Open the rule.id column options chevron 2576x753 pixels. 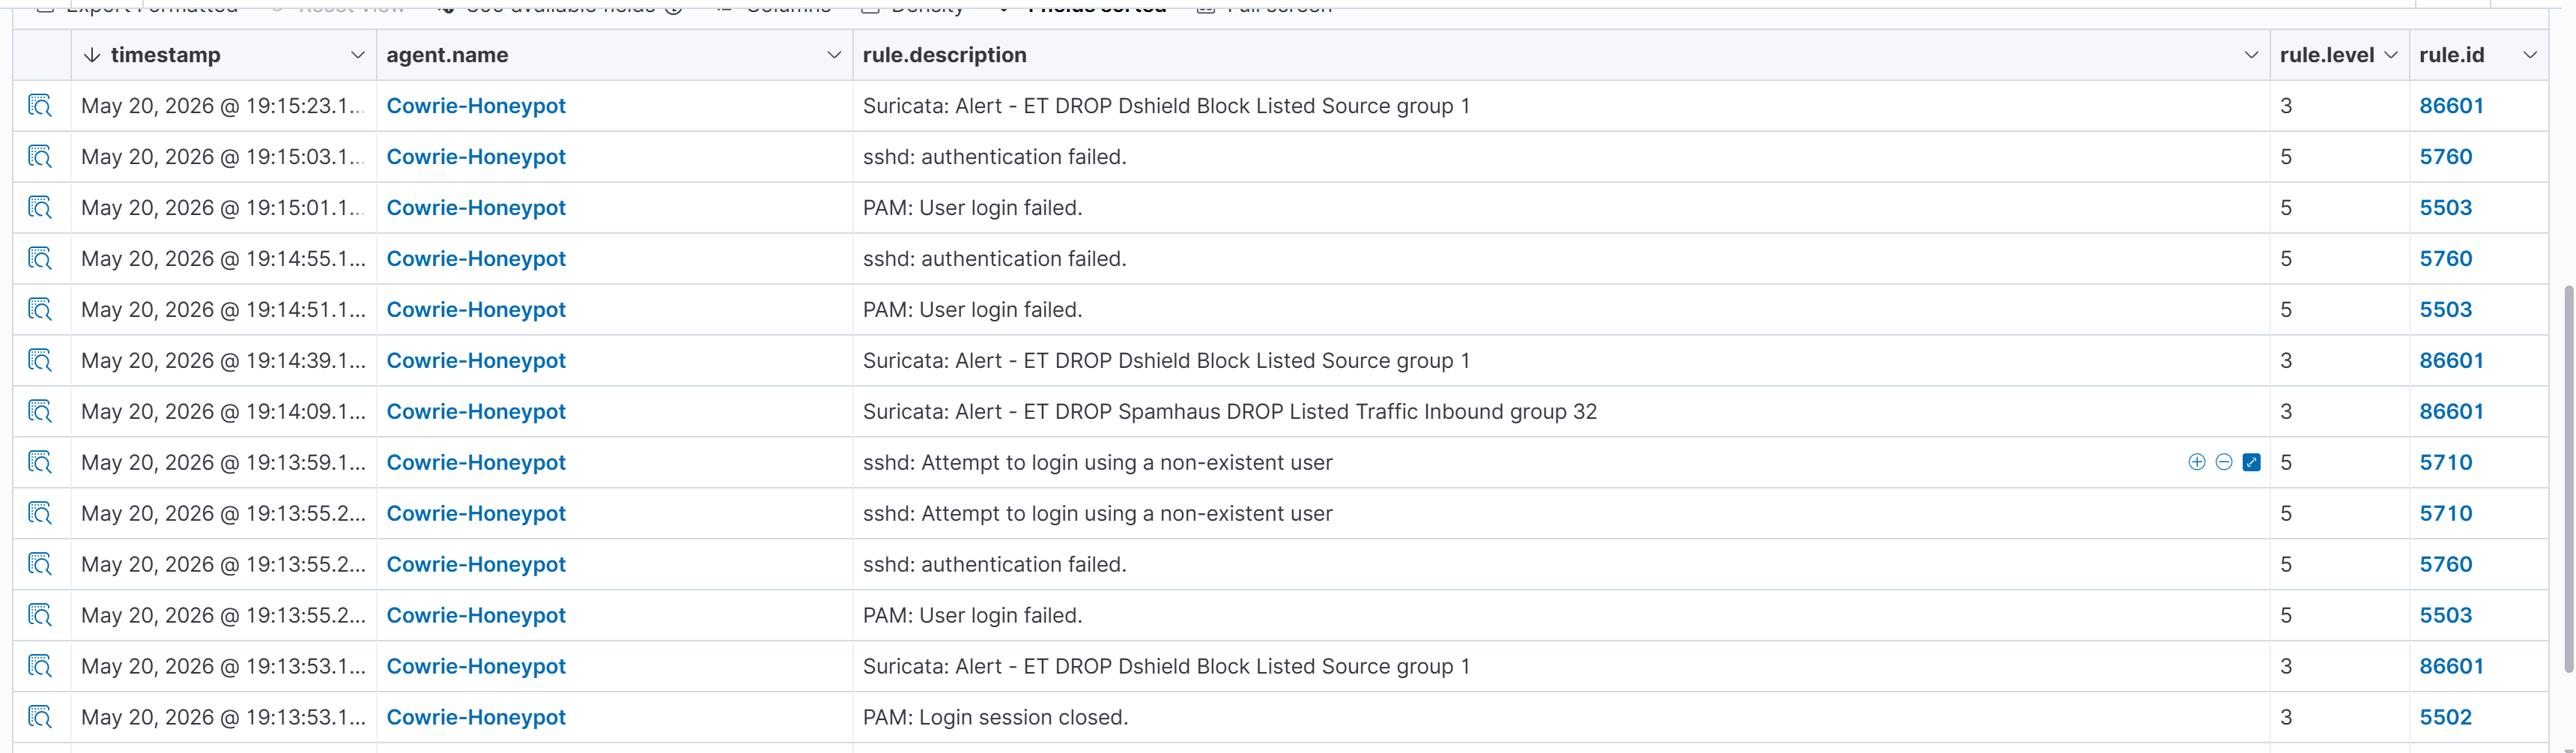coord(2530,55)
